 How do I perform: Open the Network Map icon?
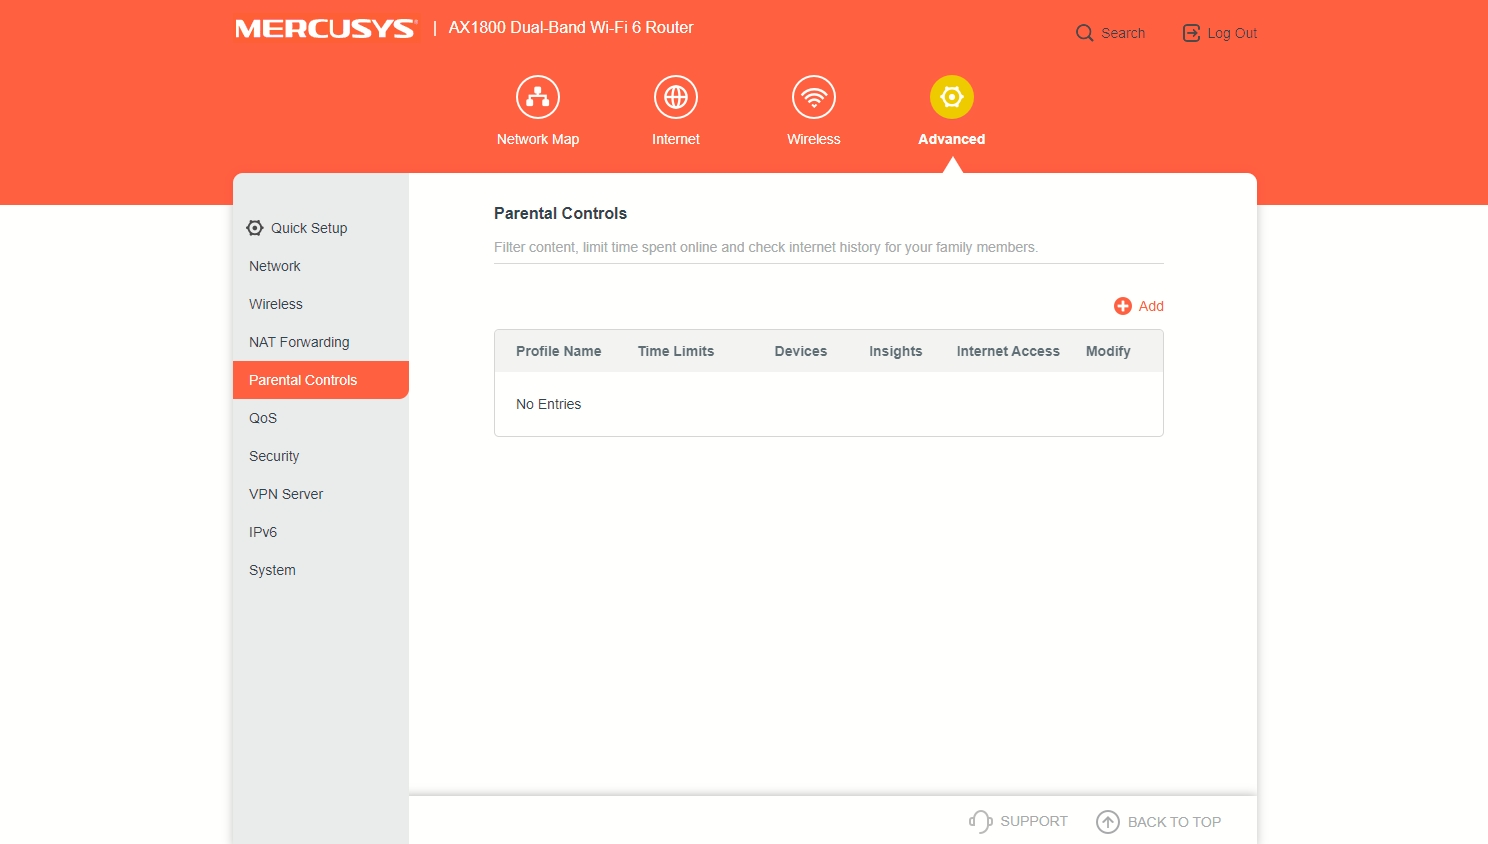click(538, 97)
